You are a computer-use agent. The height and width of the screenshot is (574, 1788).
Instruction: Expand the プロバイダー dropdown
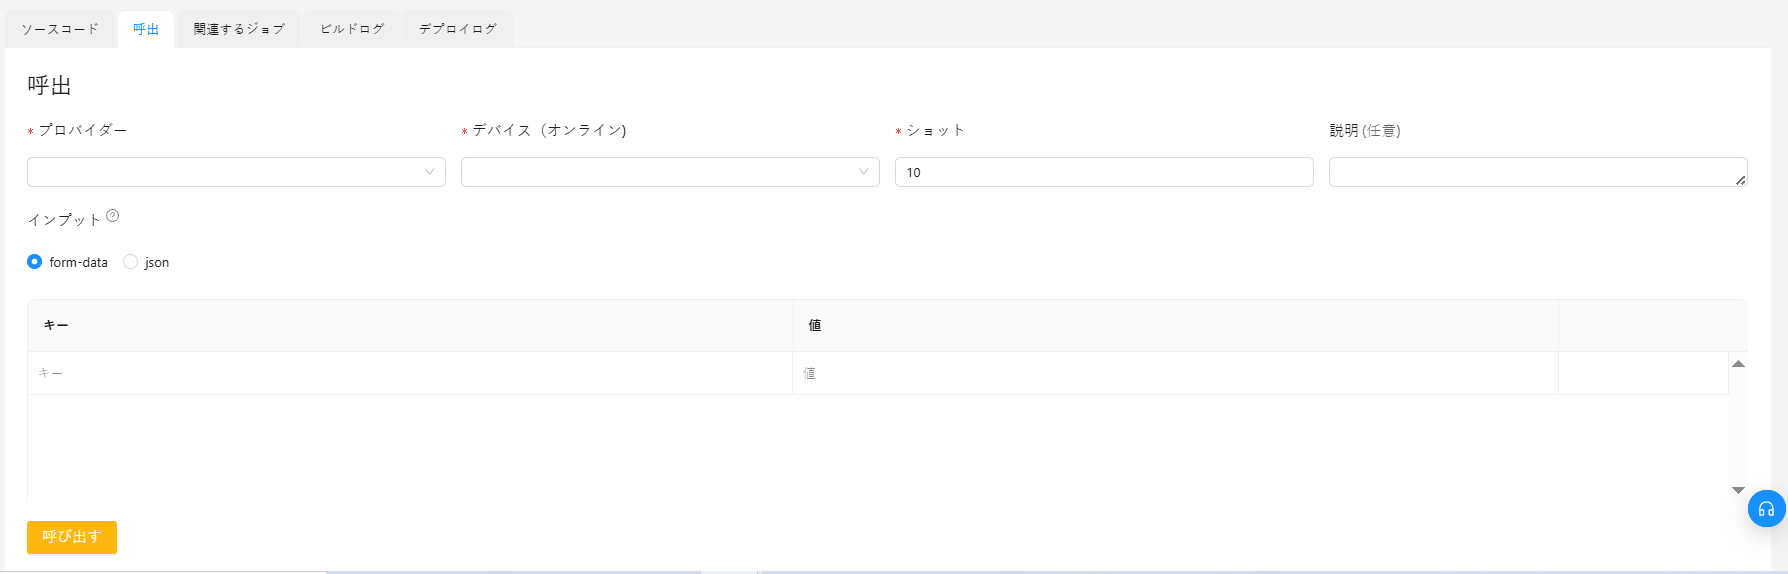tap(236, 172)
